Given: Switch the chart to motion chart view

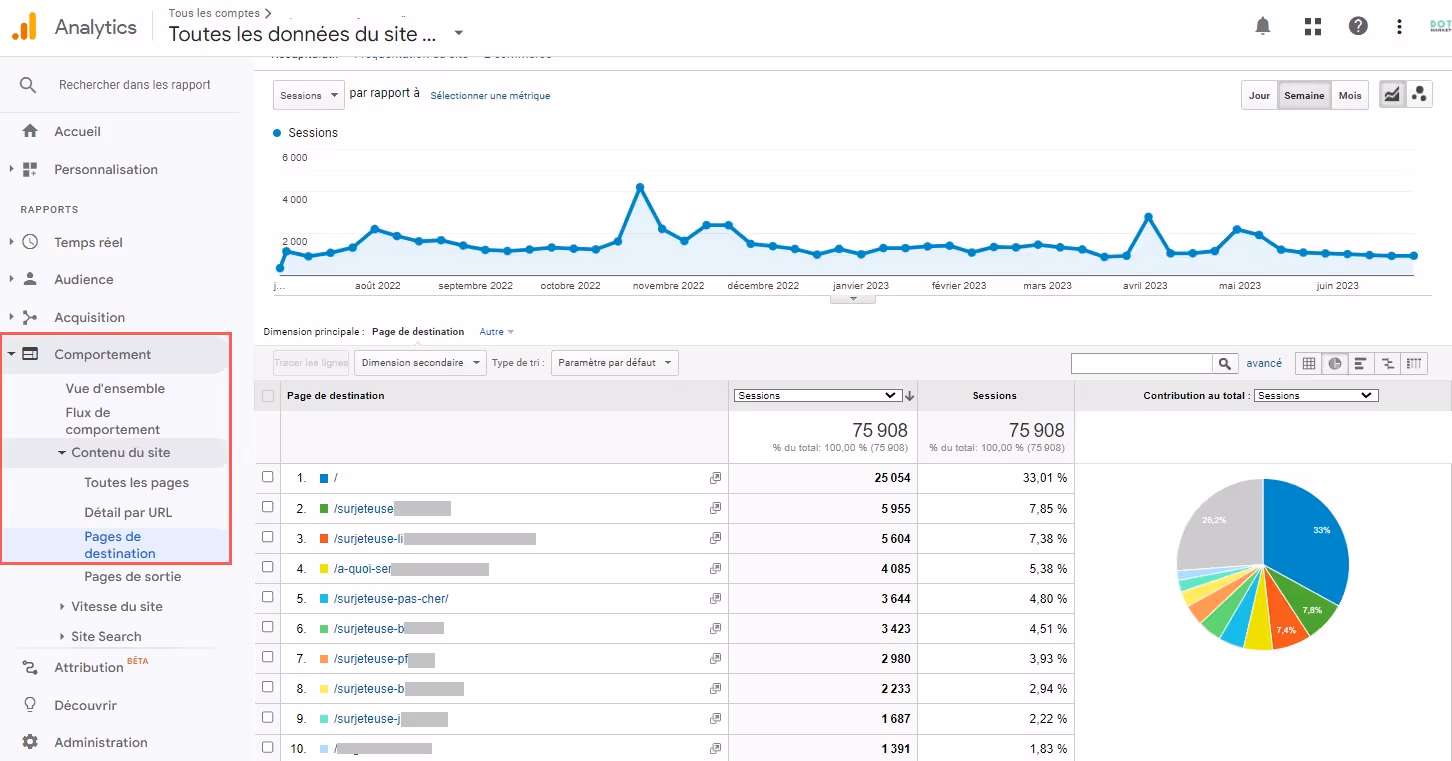Looking at the screenshot, I should click(1419, 93).
